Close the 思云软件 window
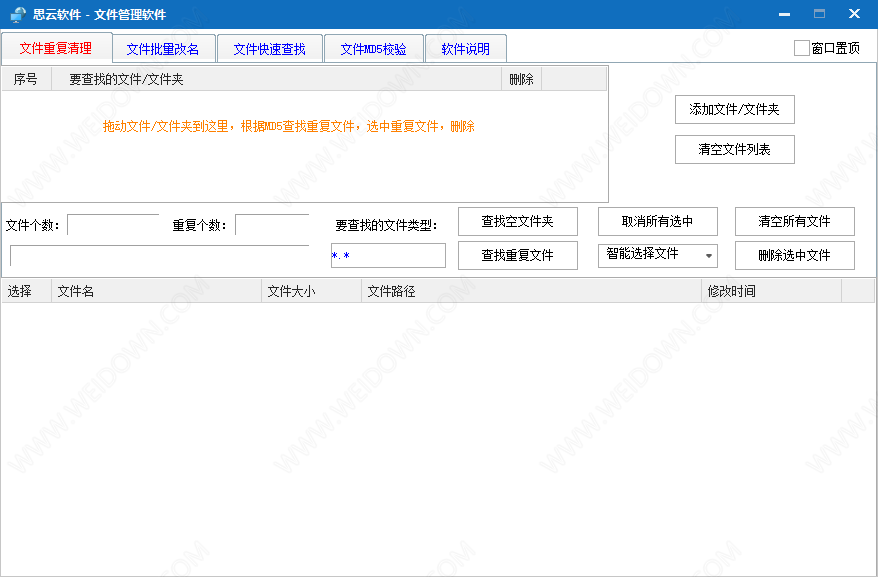Viewport: 878px width, 577px height. (x=854, y=14)
